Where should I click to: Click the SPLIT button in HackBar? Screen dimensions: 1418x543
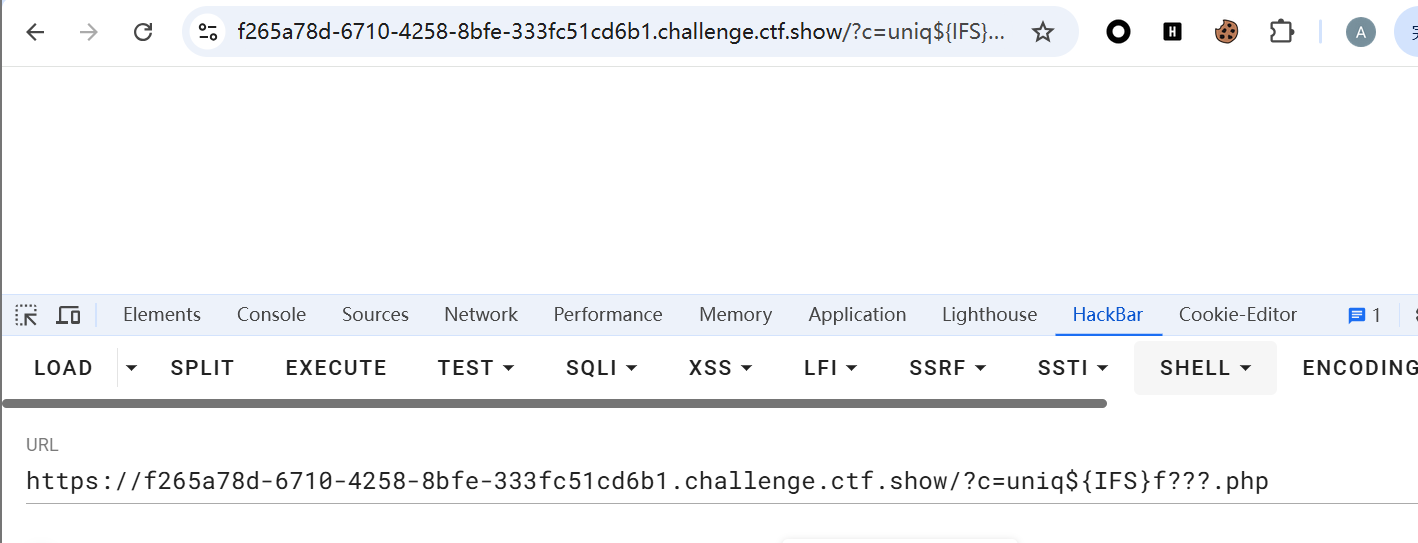(x=202, y=368)
